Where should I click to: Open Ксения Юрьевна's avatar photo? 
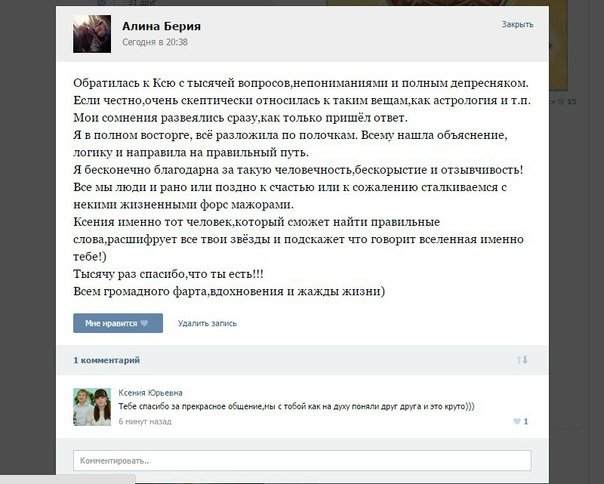[92, 407]
